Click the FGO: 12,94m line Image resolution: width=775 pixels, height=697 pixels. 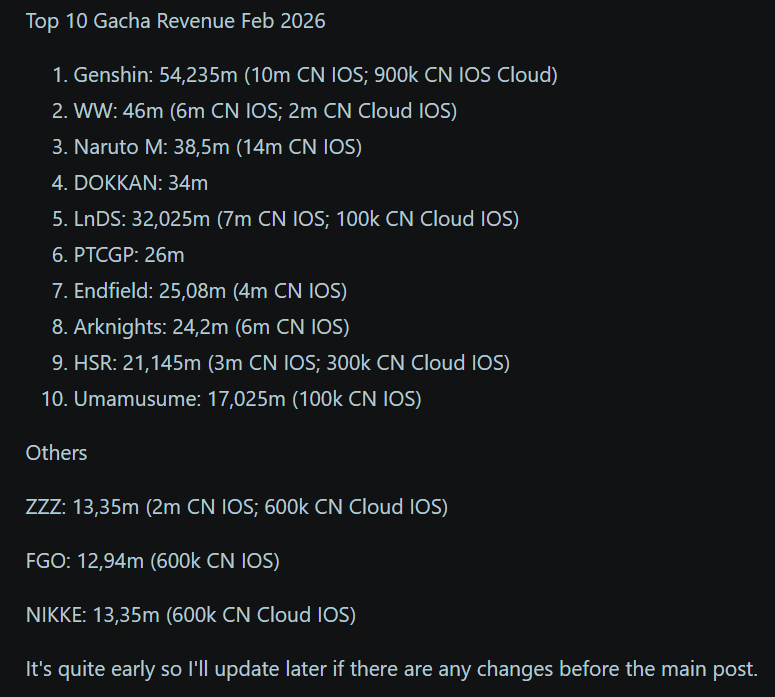[x=153, y=562]
